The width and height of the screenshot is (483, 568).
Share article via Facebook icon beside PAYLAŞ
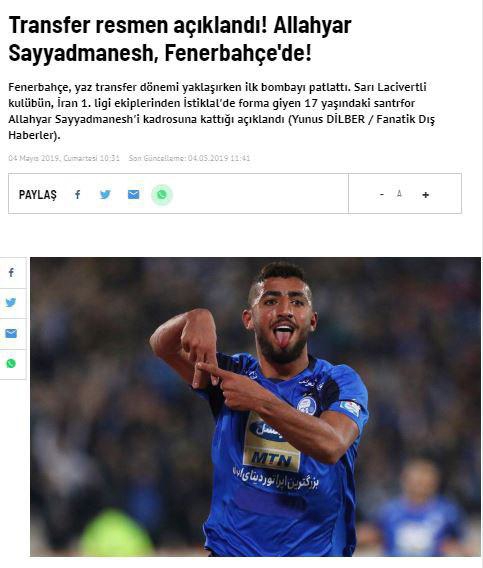tap(78, 195)
